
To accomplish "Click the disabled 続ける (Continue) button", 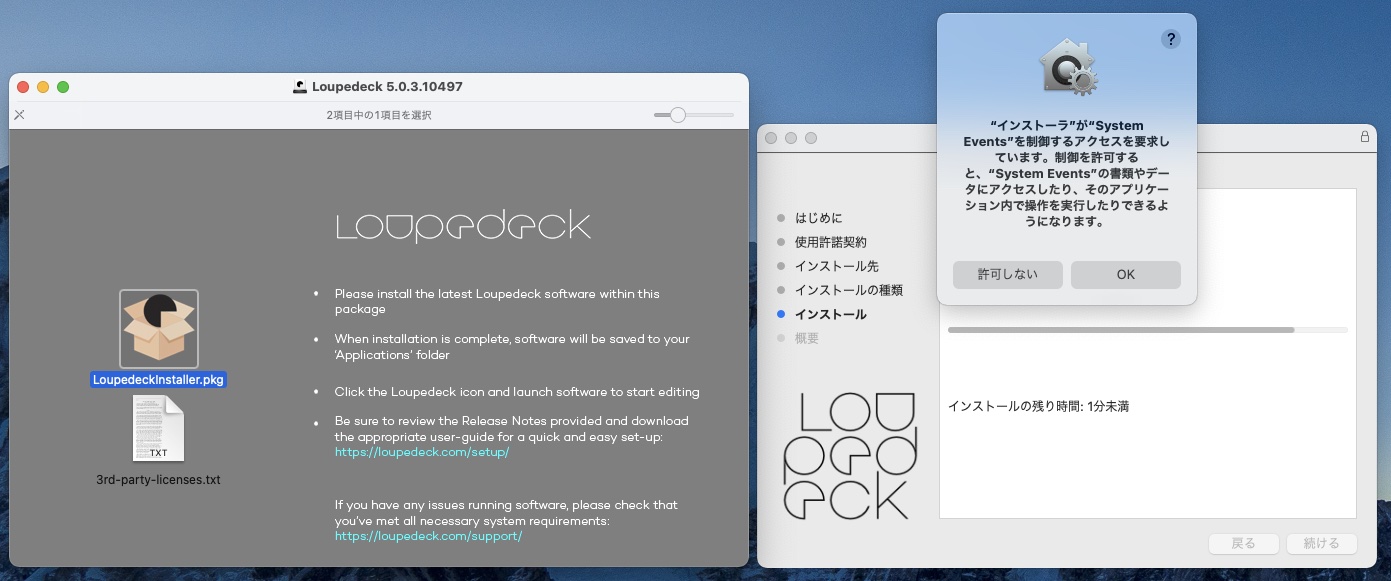I will pyautogui.click(x=1321, y=544).
